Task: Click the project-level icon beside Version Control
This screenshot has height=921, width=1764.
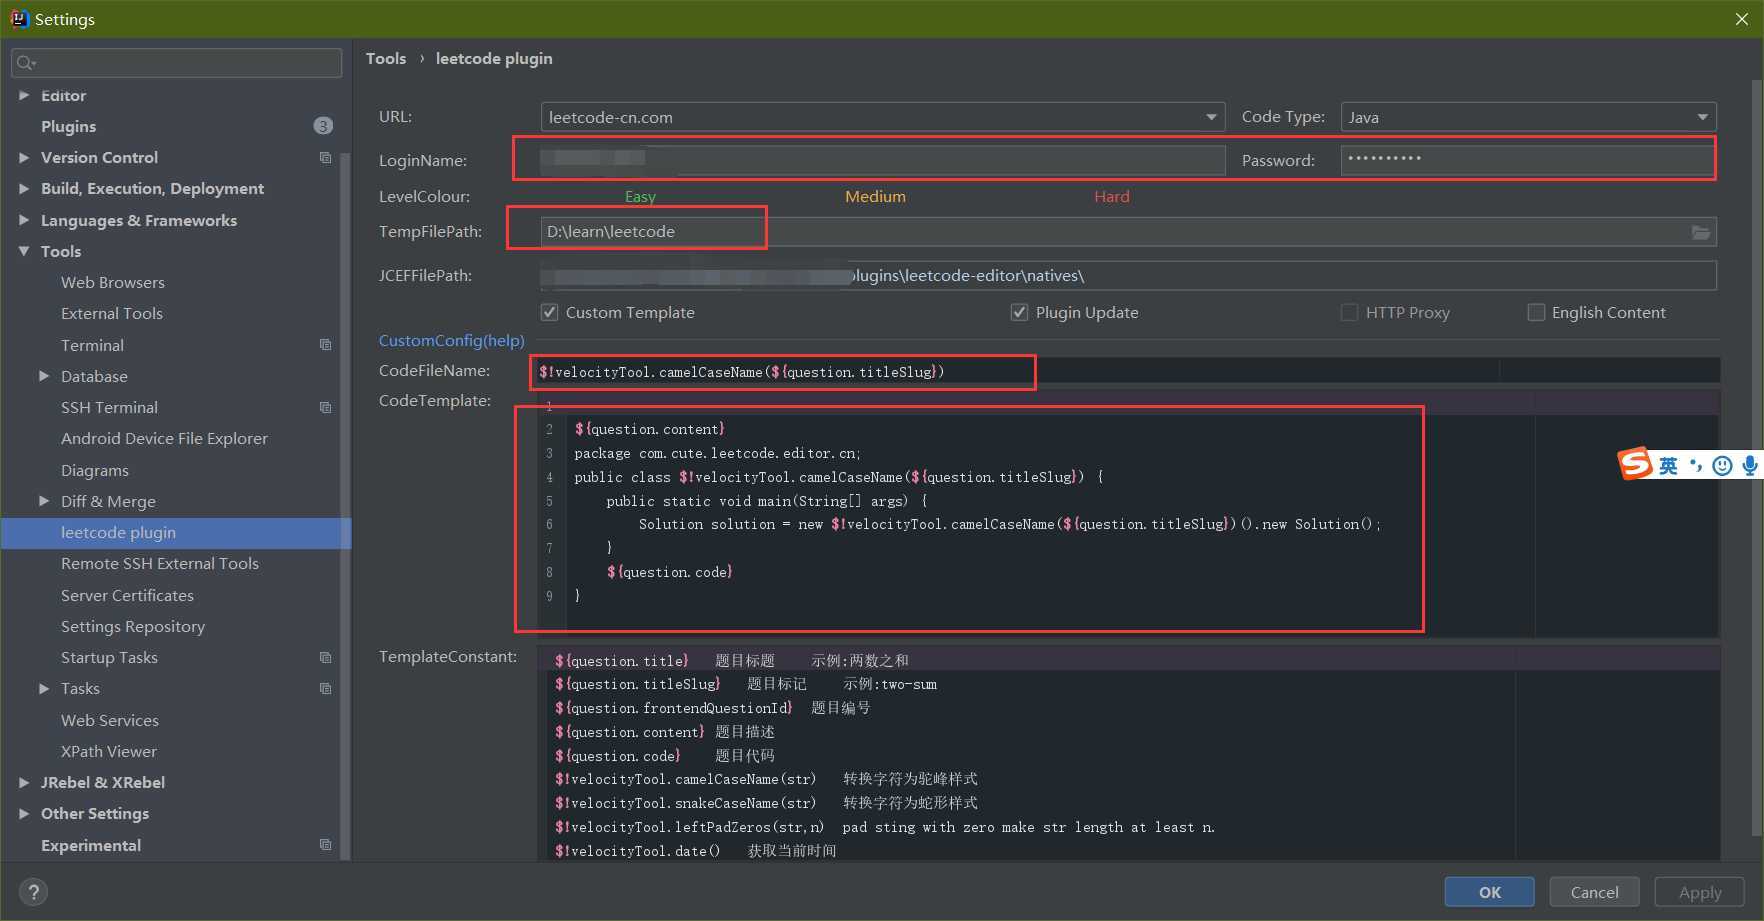Action: click(325, 158)
